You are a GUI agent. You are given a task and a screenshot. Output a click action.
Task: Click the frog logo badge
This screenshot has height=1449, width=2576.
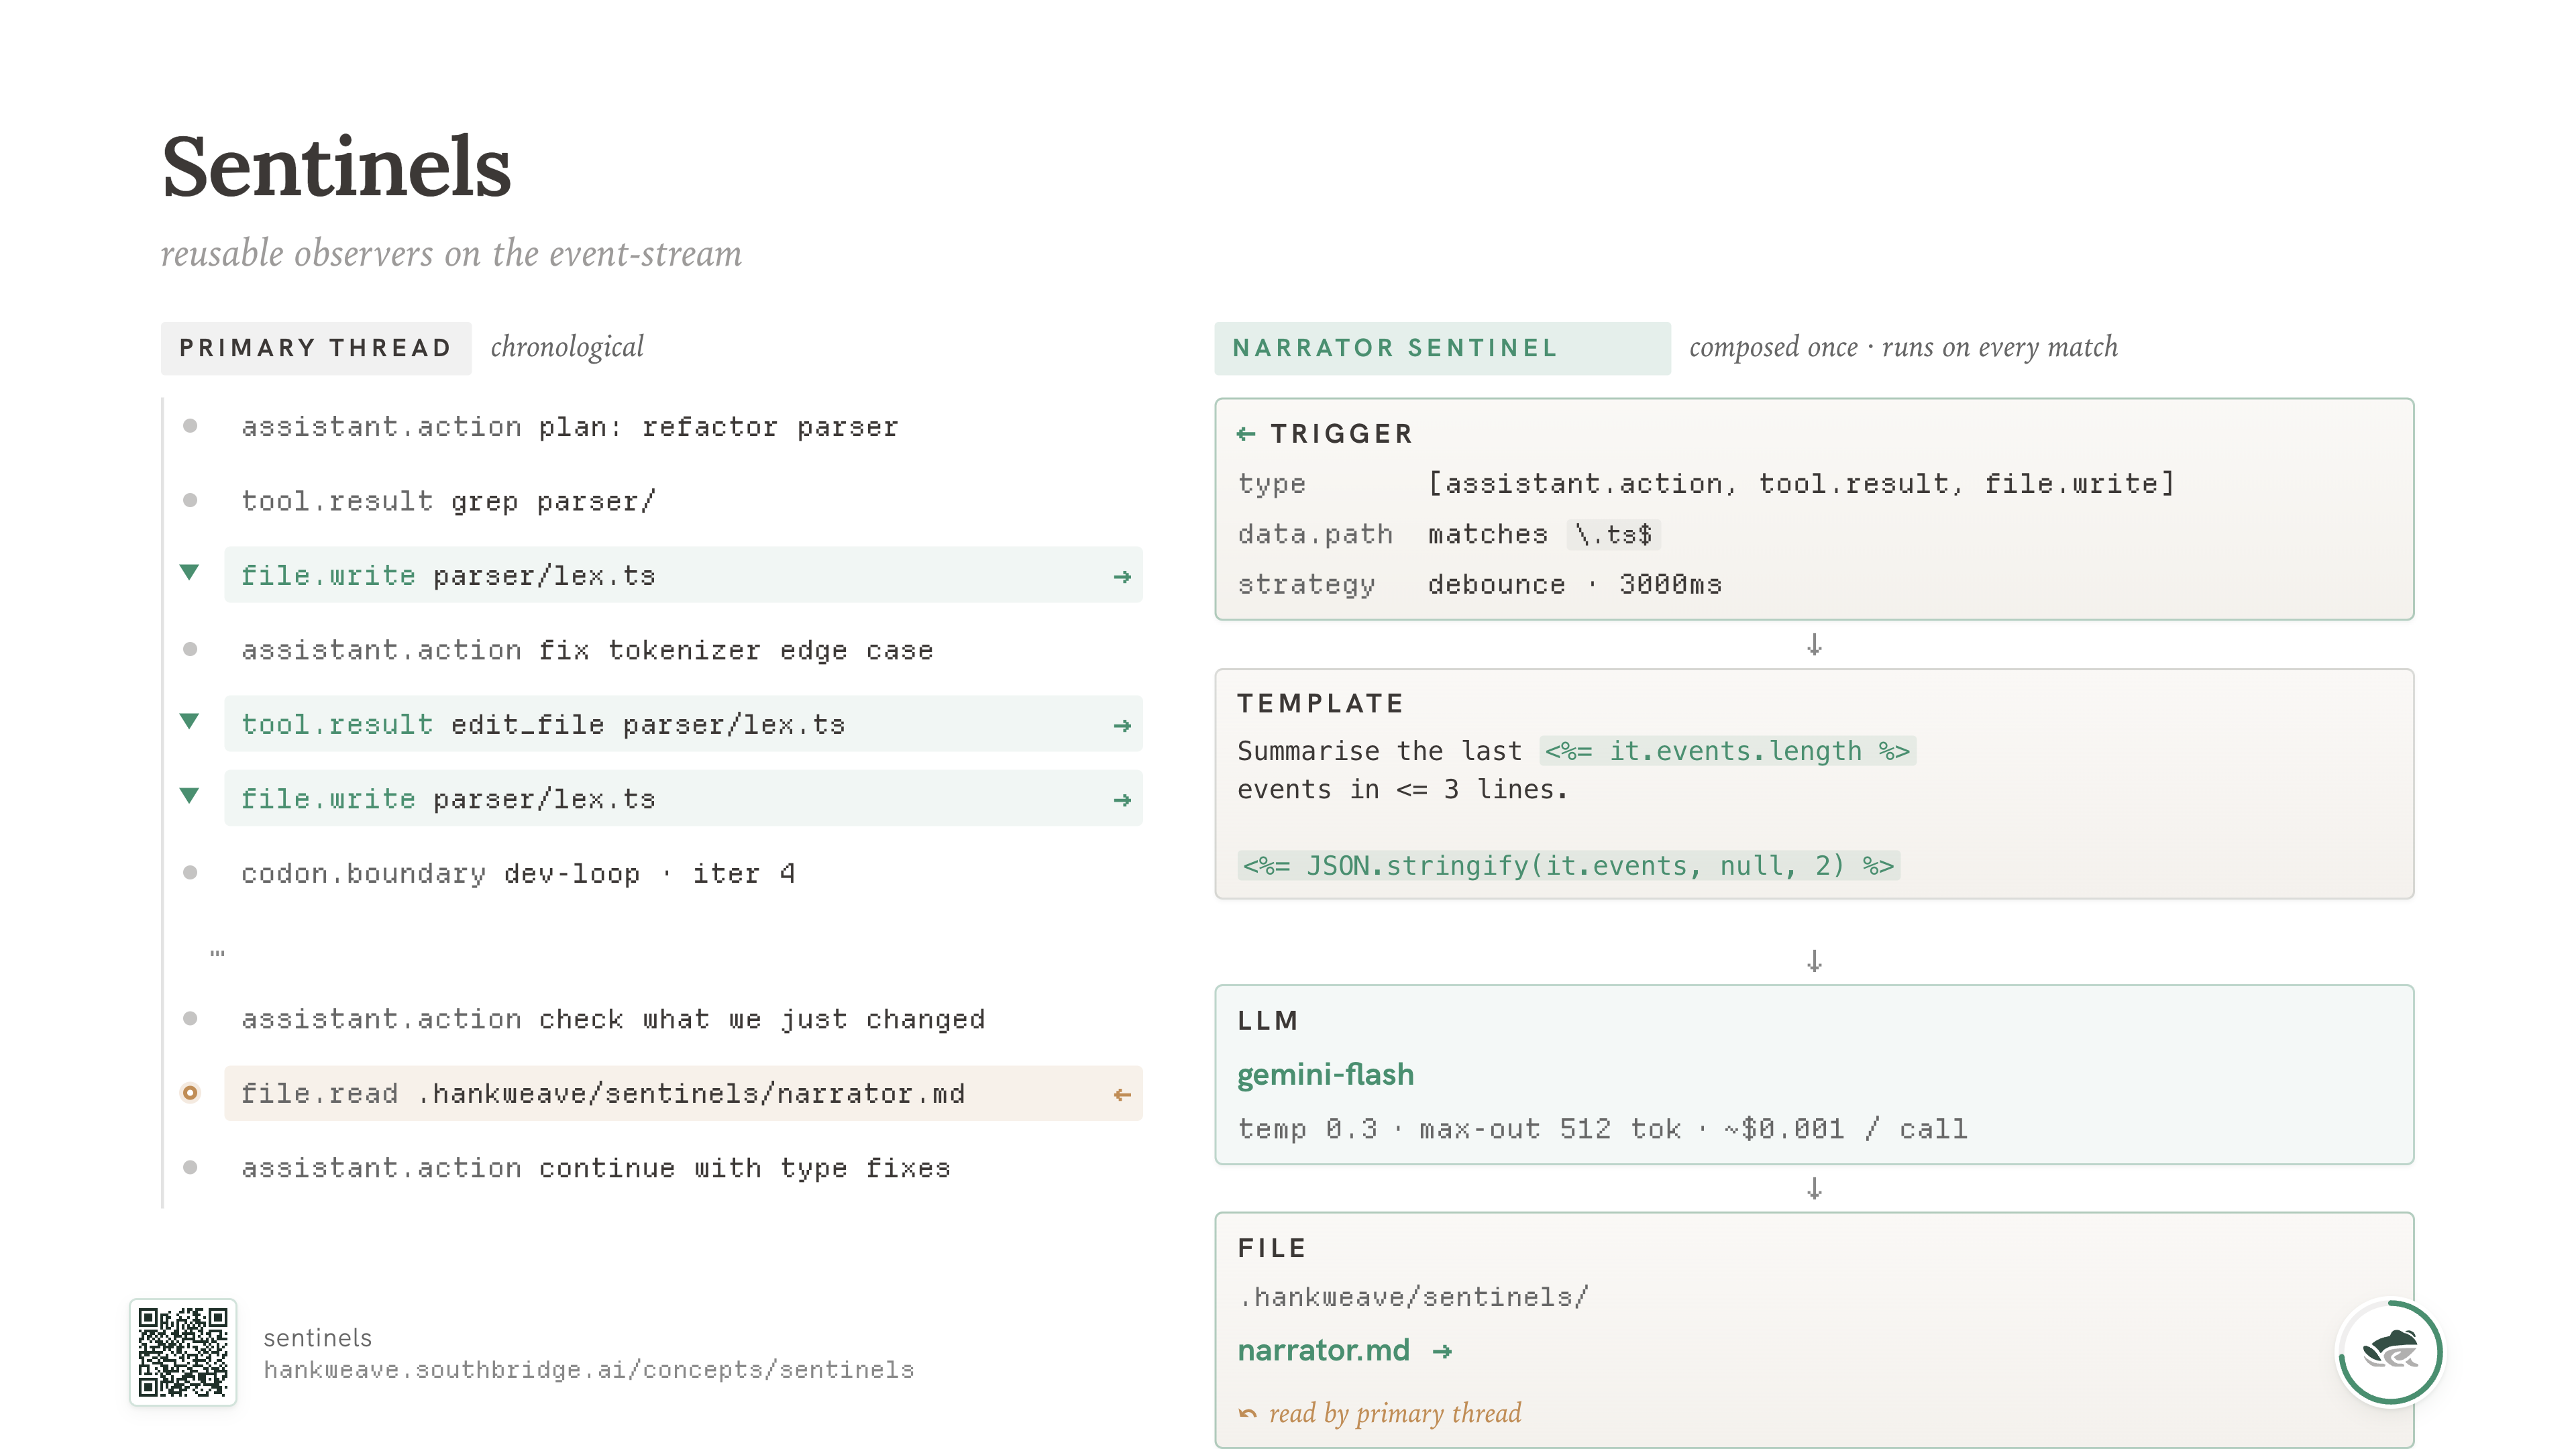click(2390, 1353)
